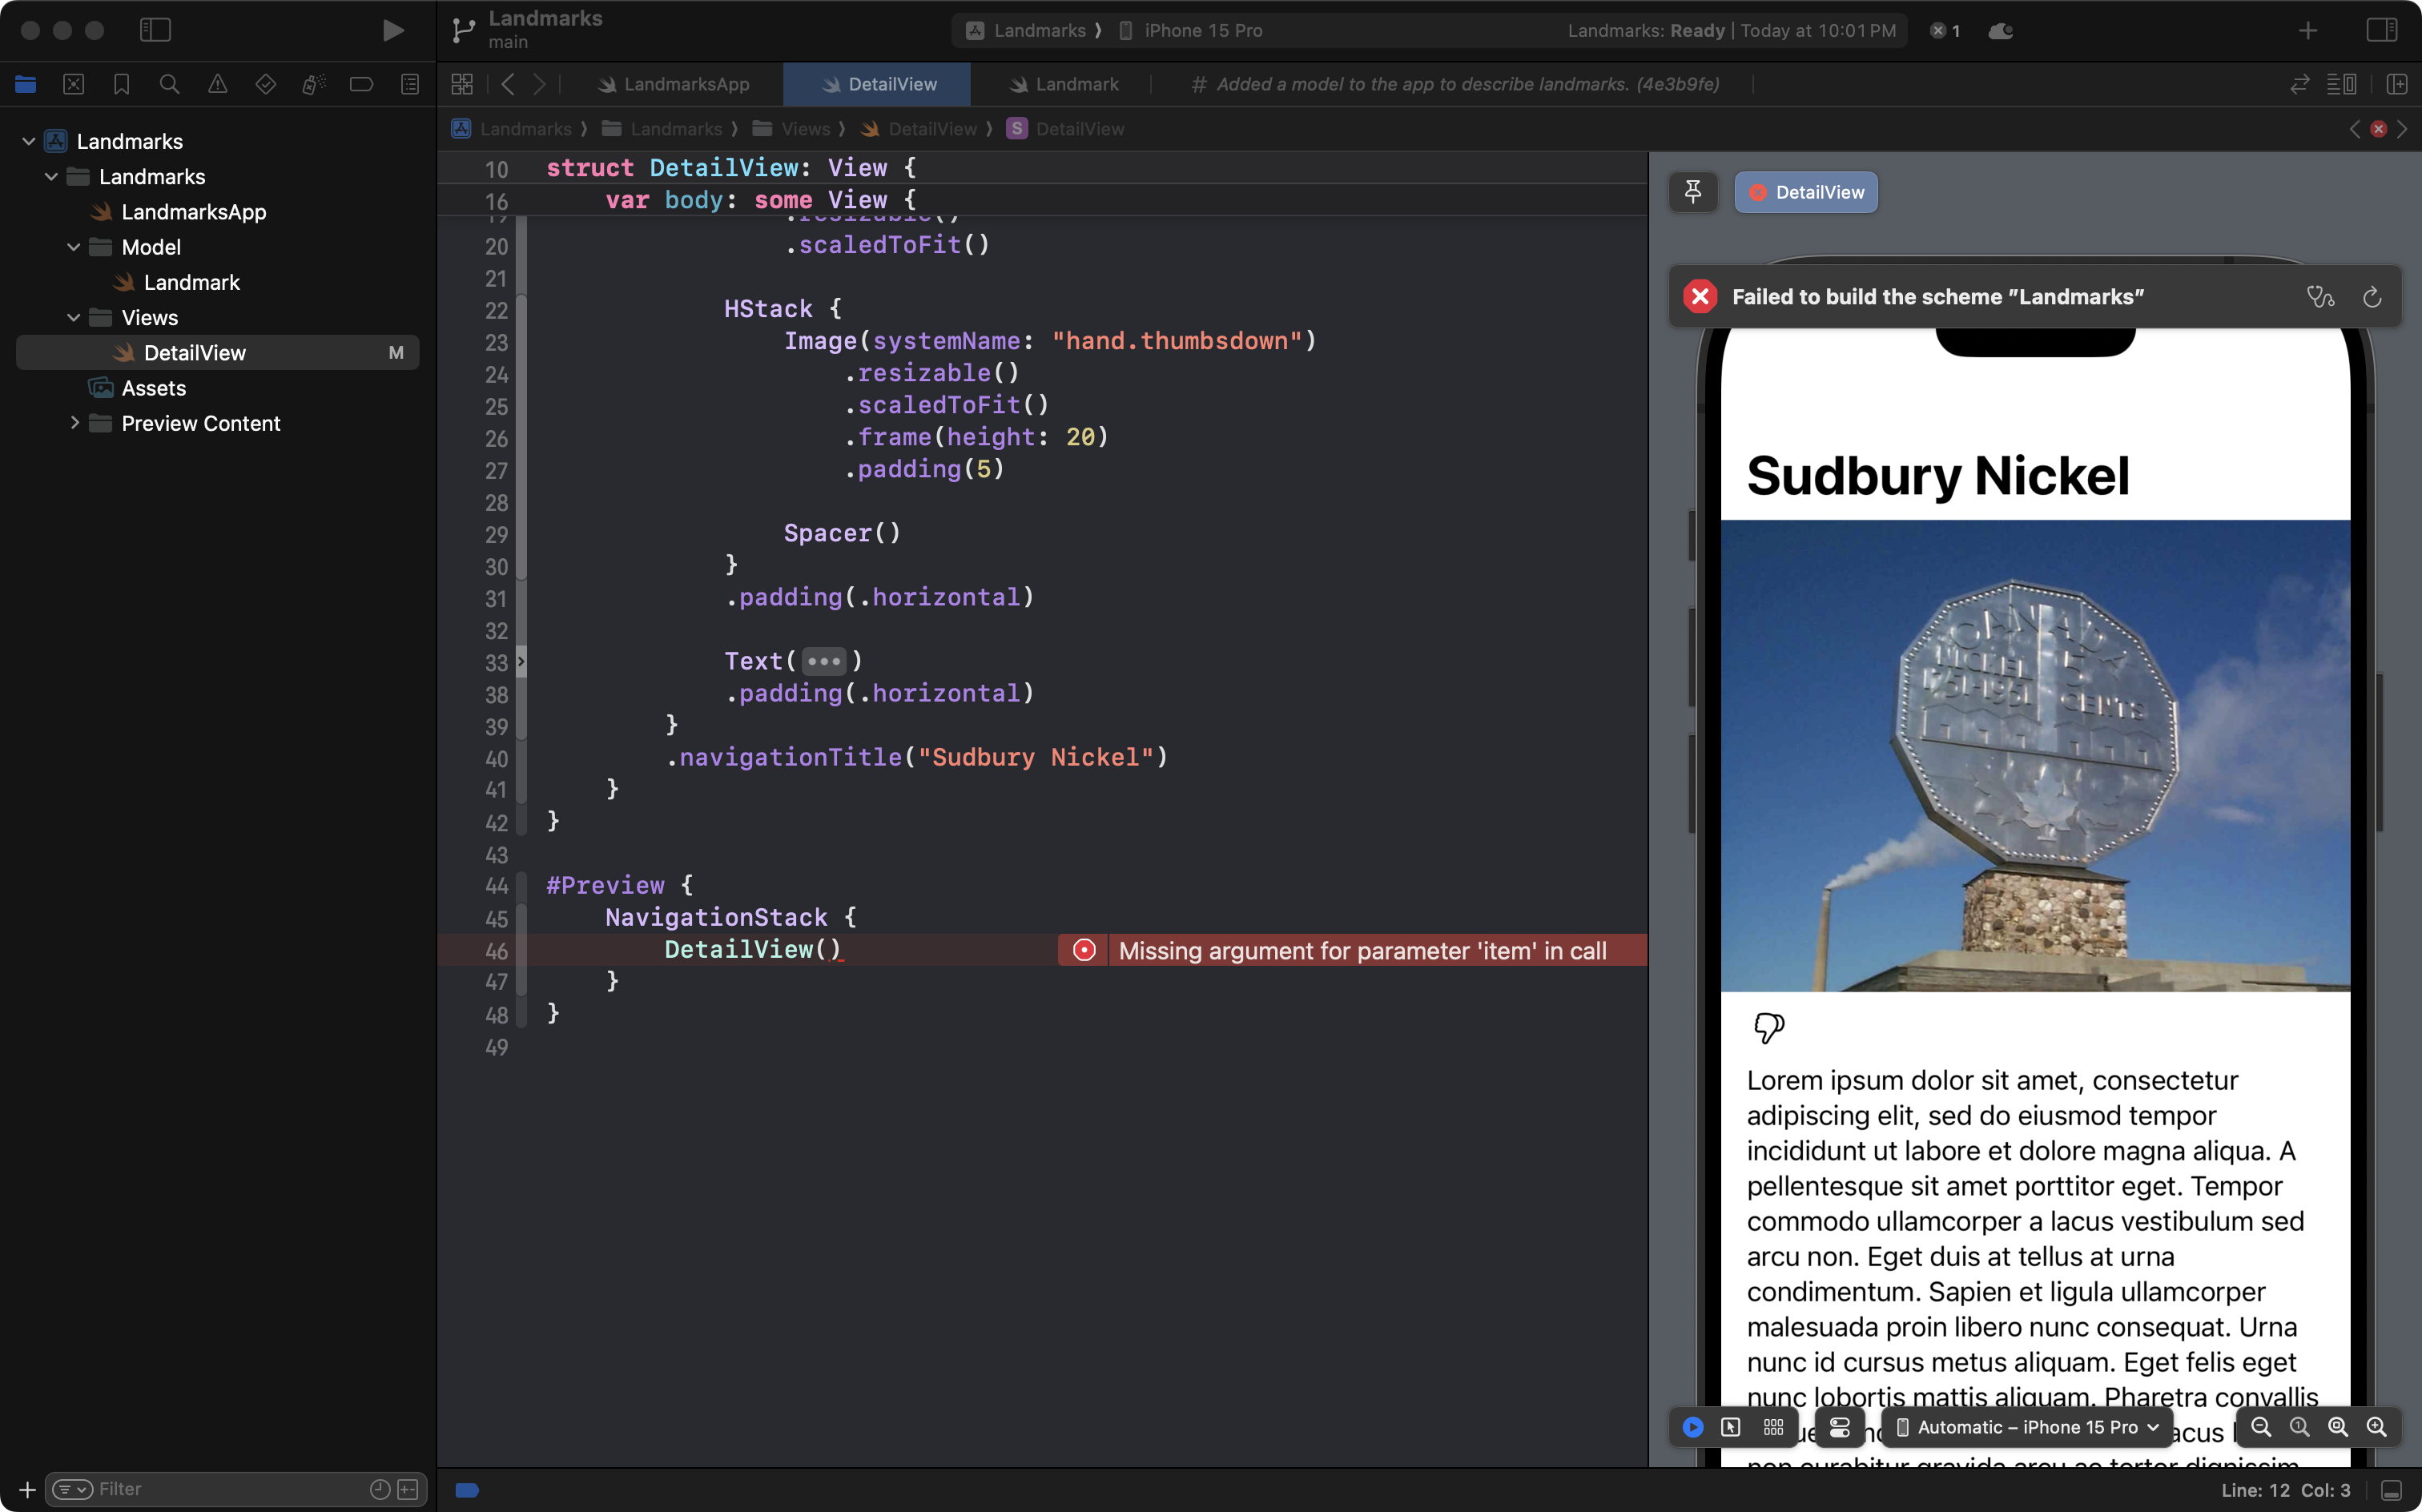2422x1512 pixels.
Task: Open the Variants mode in the preview
Action: click(x=1774, y=1427)
